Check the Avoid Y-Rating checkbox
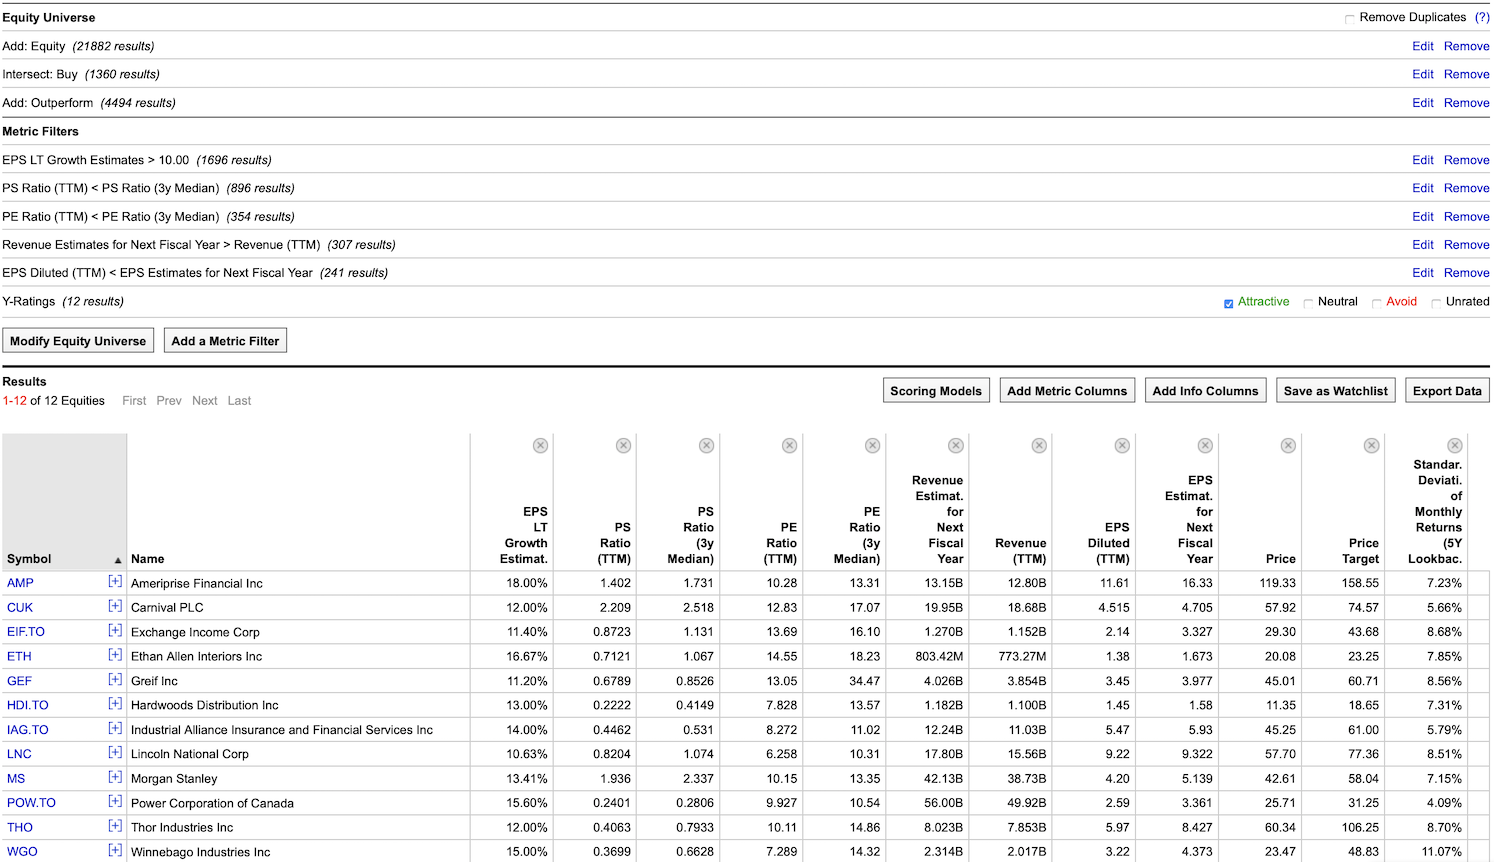This screenshot has height=862, width=1494. [1377, 303]
